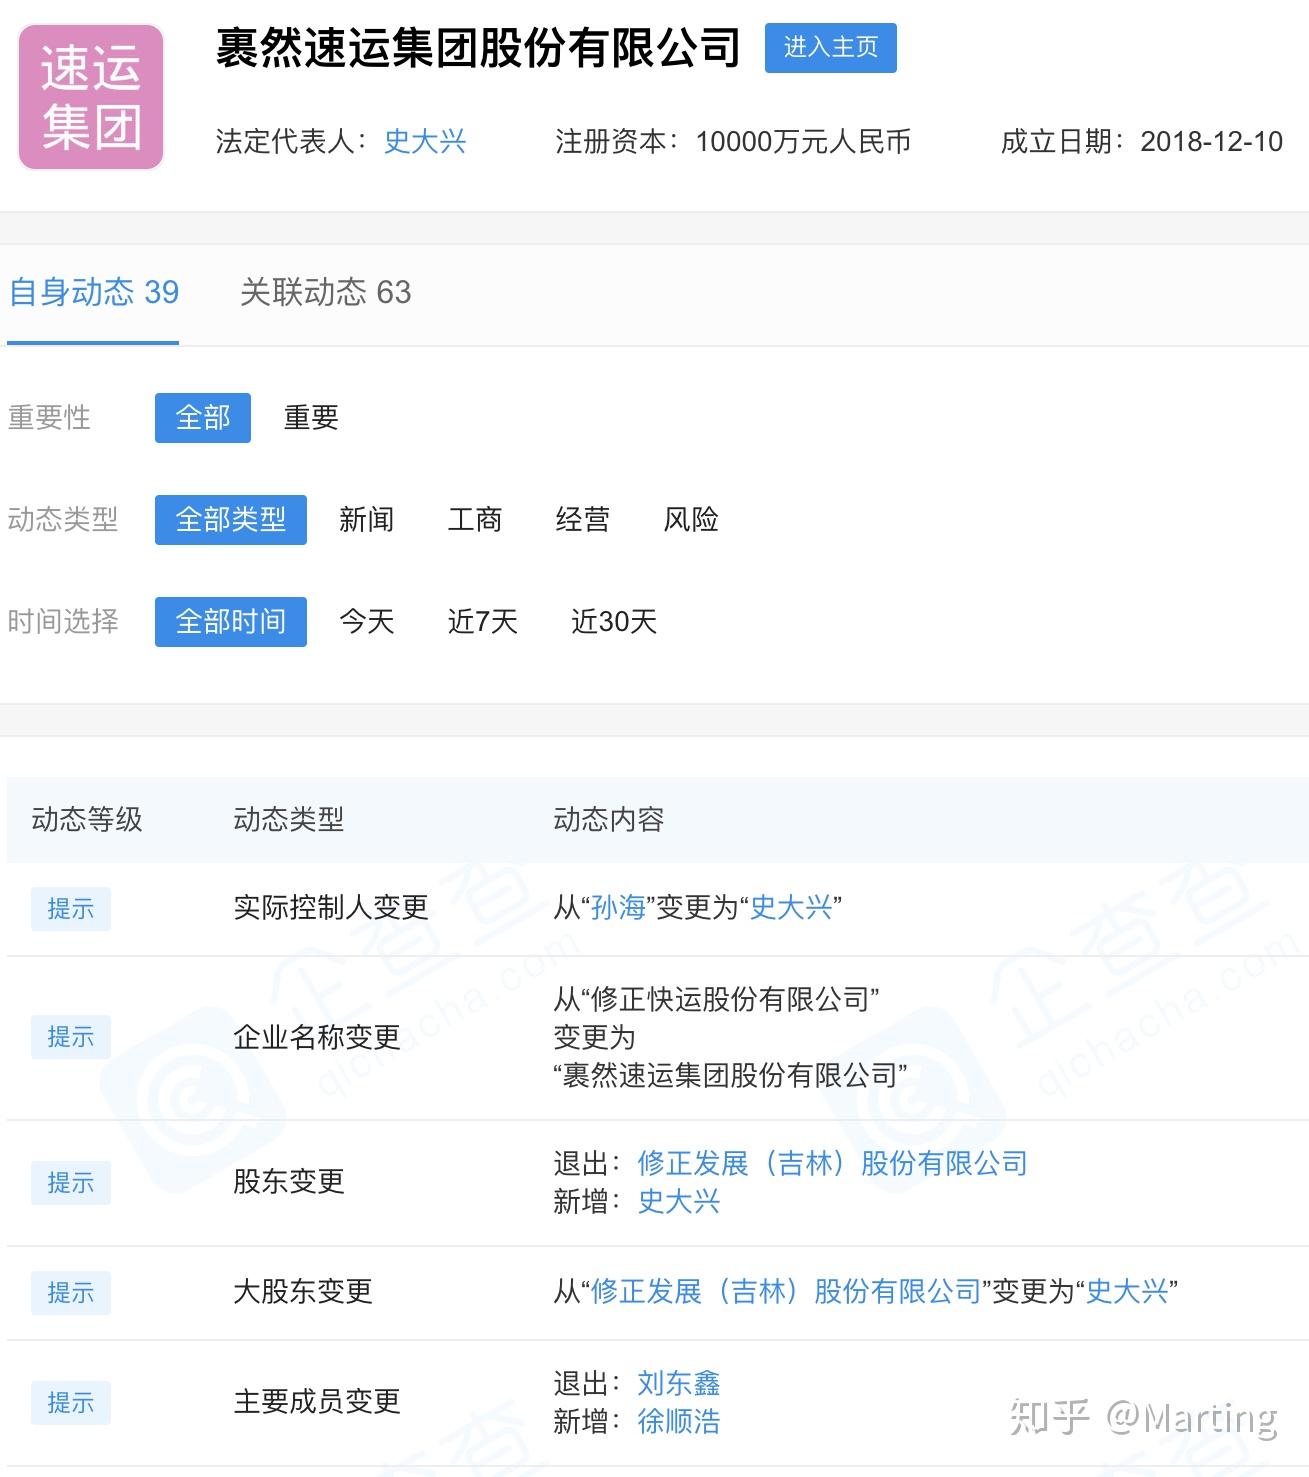This screenshot has height=1477, width=1309.
Task: Click 提示 tag in 大股东变更 row
Action: [x=70, y=1293]
